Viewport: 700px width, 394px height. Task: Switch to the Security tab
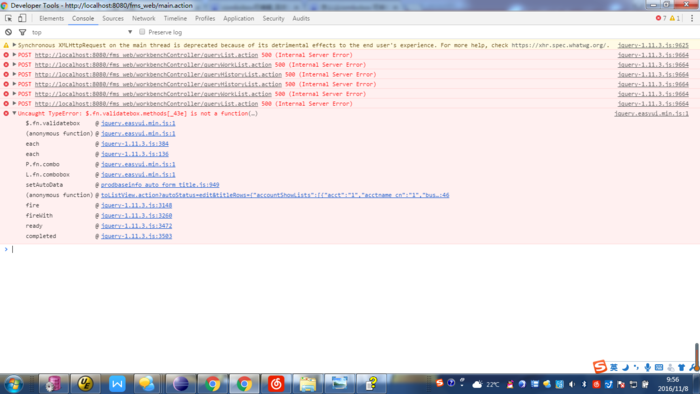[273, 18]
